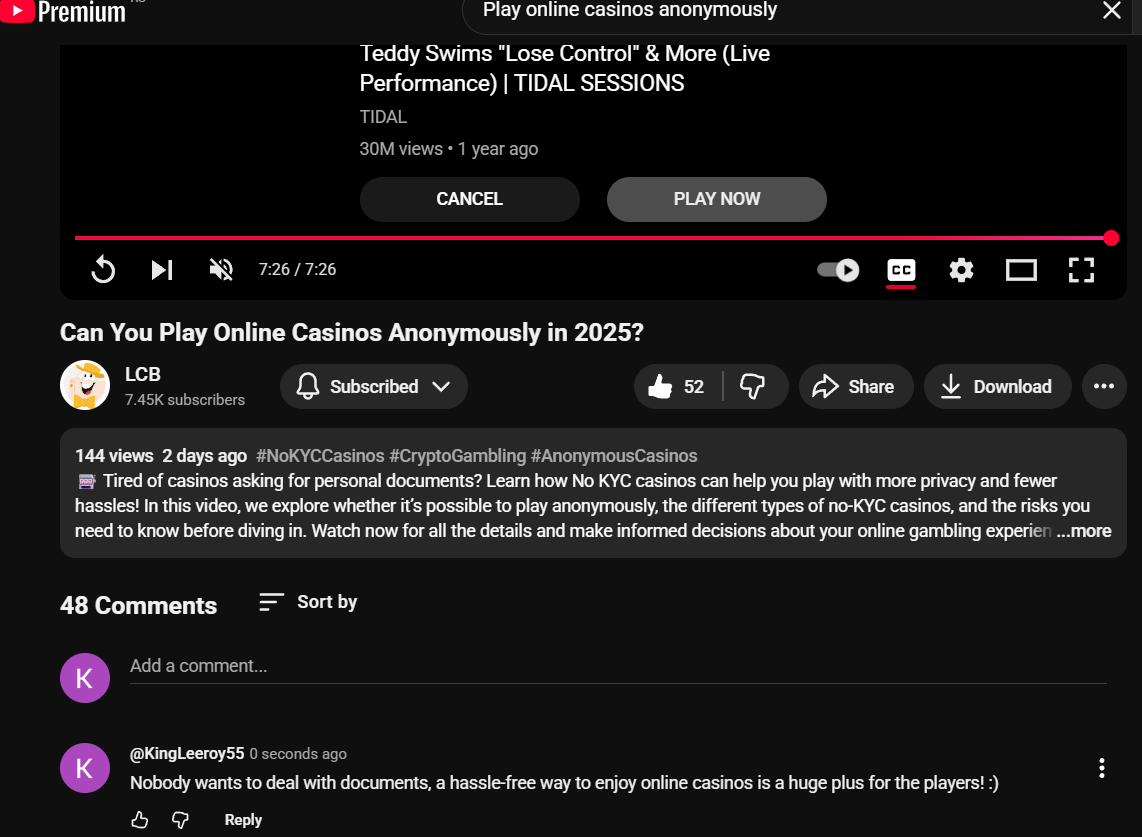Viewport: 1142px width, 837px height.
Task: Expand description with ...more
Action: point(1084,532)
